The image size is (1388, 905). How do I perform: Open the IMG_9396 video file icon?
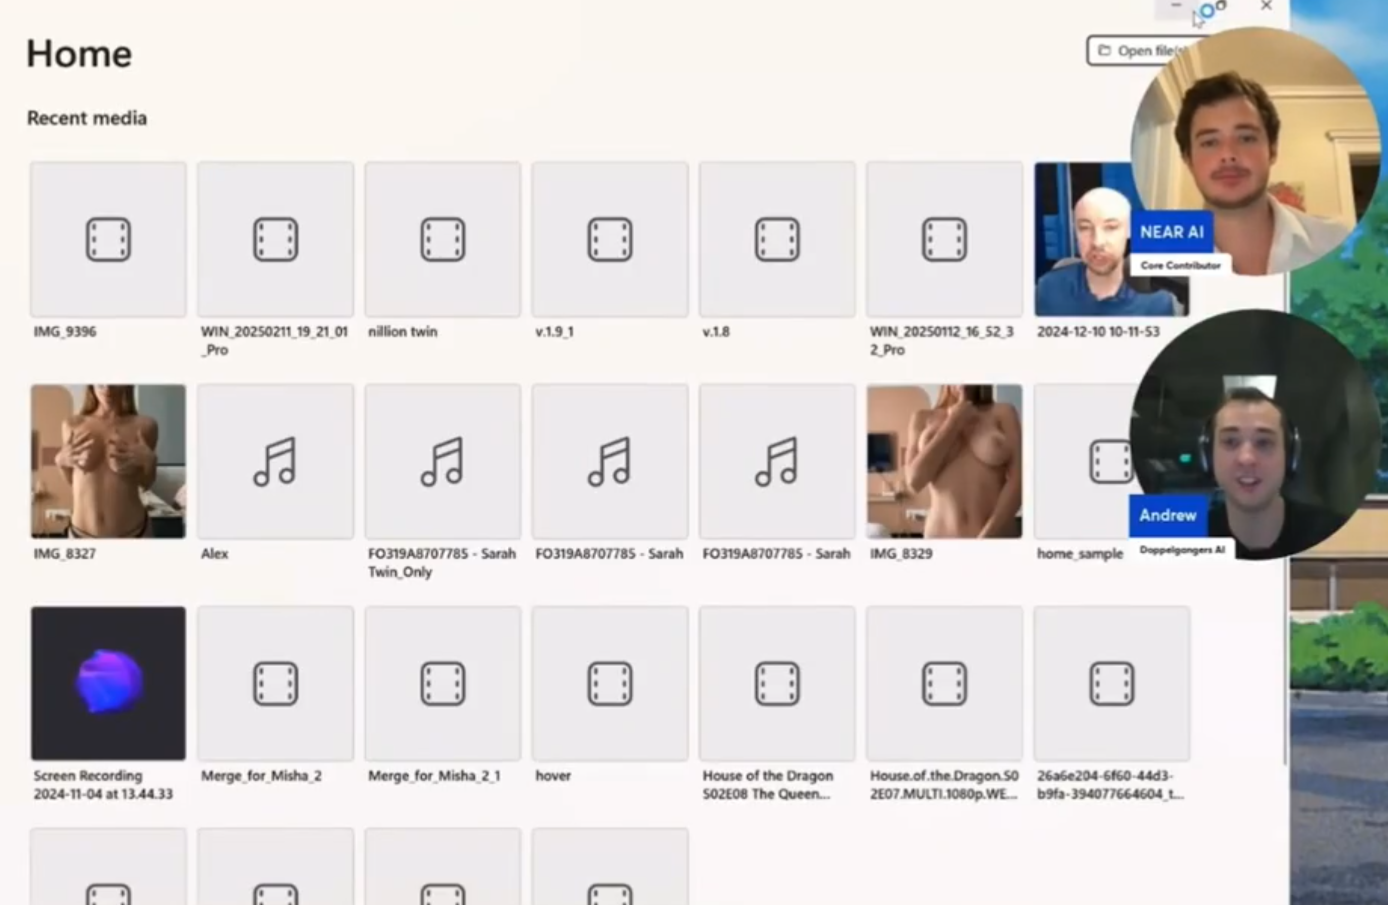pos(108,240)
